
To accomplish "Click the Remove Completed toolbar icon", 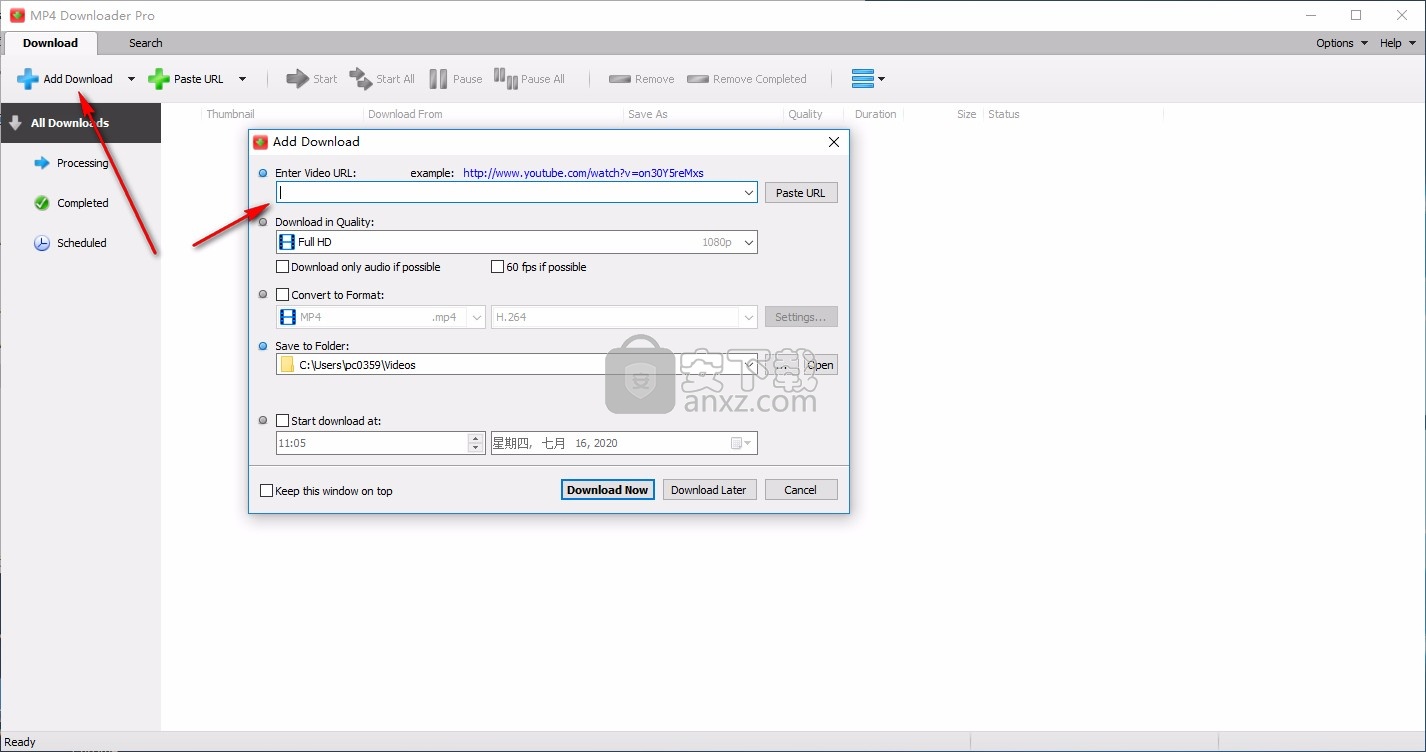I will (698, 79).
